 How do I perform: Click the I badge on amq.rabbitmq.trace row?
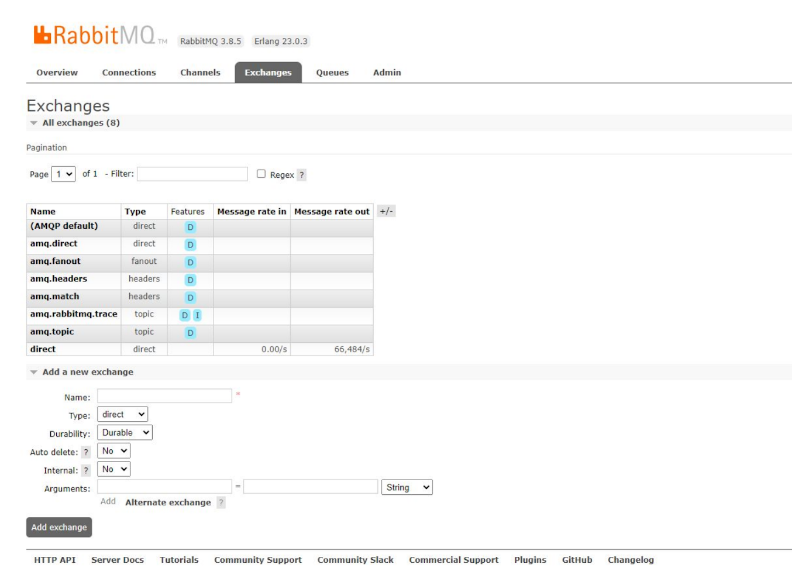pyautogui.click(x=197, y=315)
